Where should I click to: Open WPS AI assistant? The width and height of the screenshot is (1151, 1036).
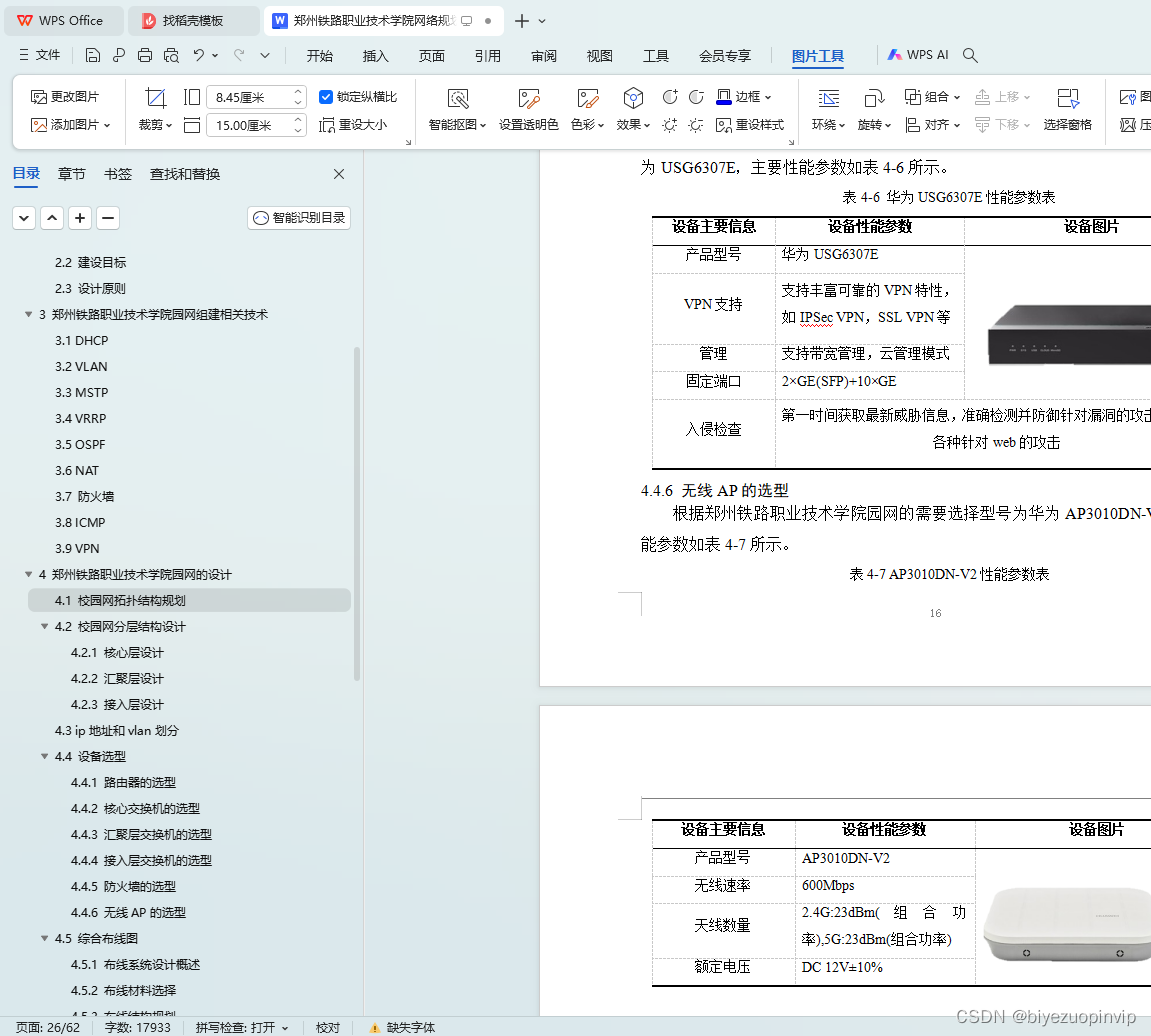(x=918, y=55)
